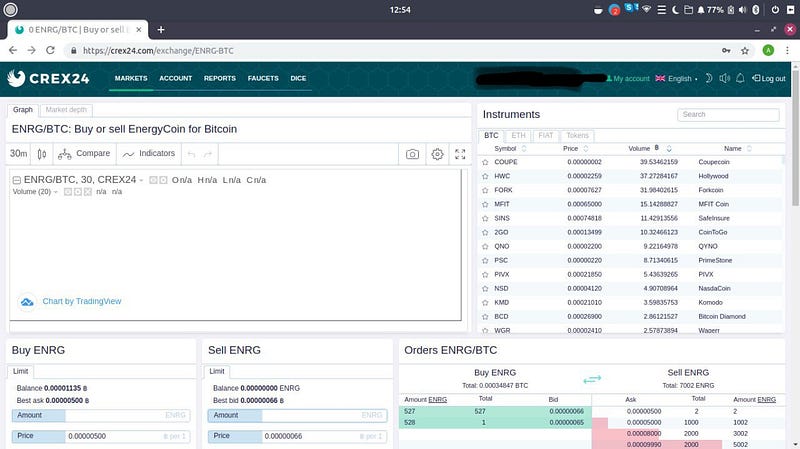The height and width of the screenshot is (449, 800).
Task: Favorite the HWC star
Action: [485, 176]
